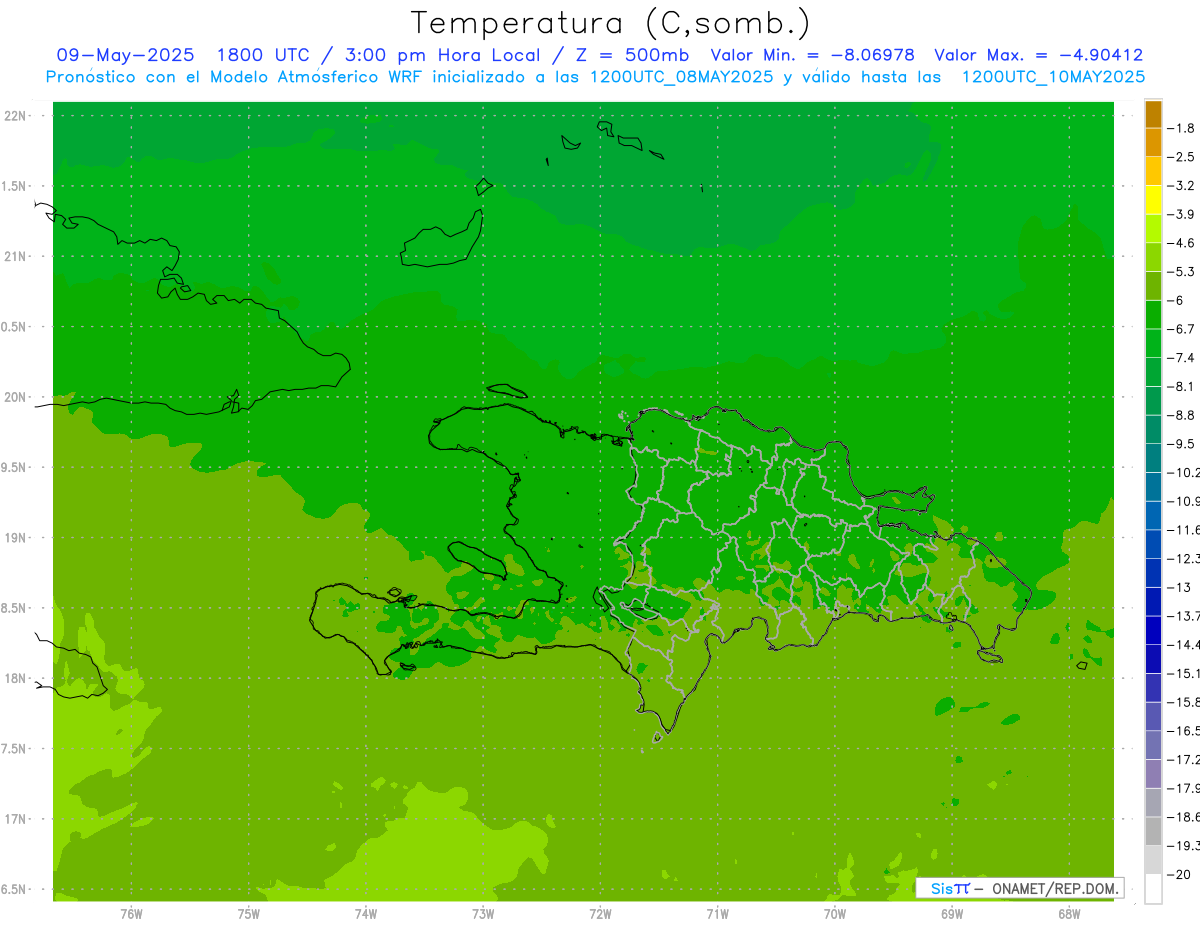Click the "-8.1" colorbar label
Viewport: 1200px width, 927px height.
[1180, 386]
